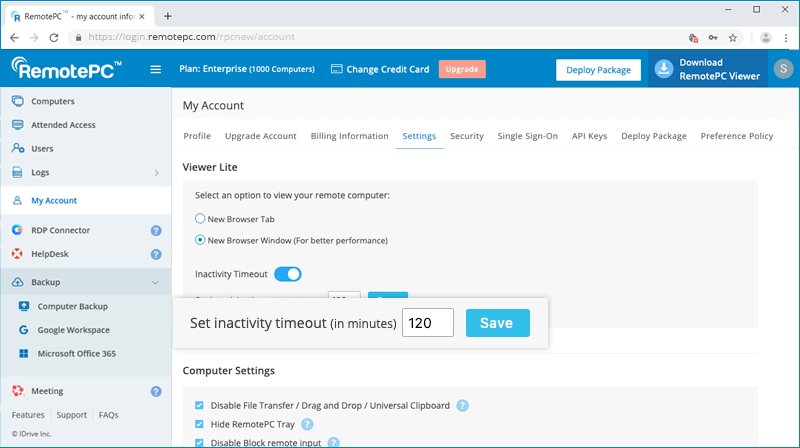Collapse the Backup sidebar section
800x448 pixels.
point(155,283)
